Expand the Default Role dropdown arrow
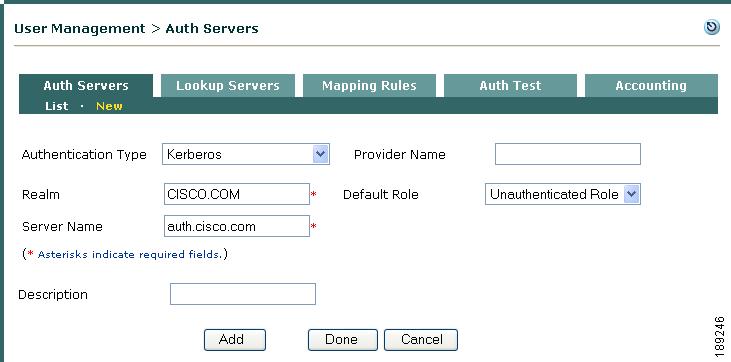 coord(631,194)
